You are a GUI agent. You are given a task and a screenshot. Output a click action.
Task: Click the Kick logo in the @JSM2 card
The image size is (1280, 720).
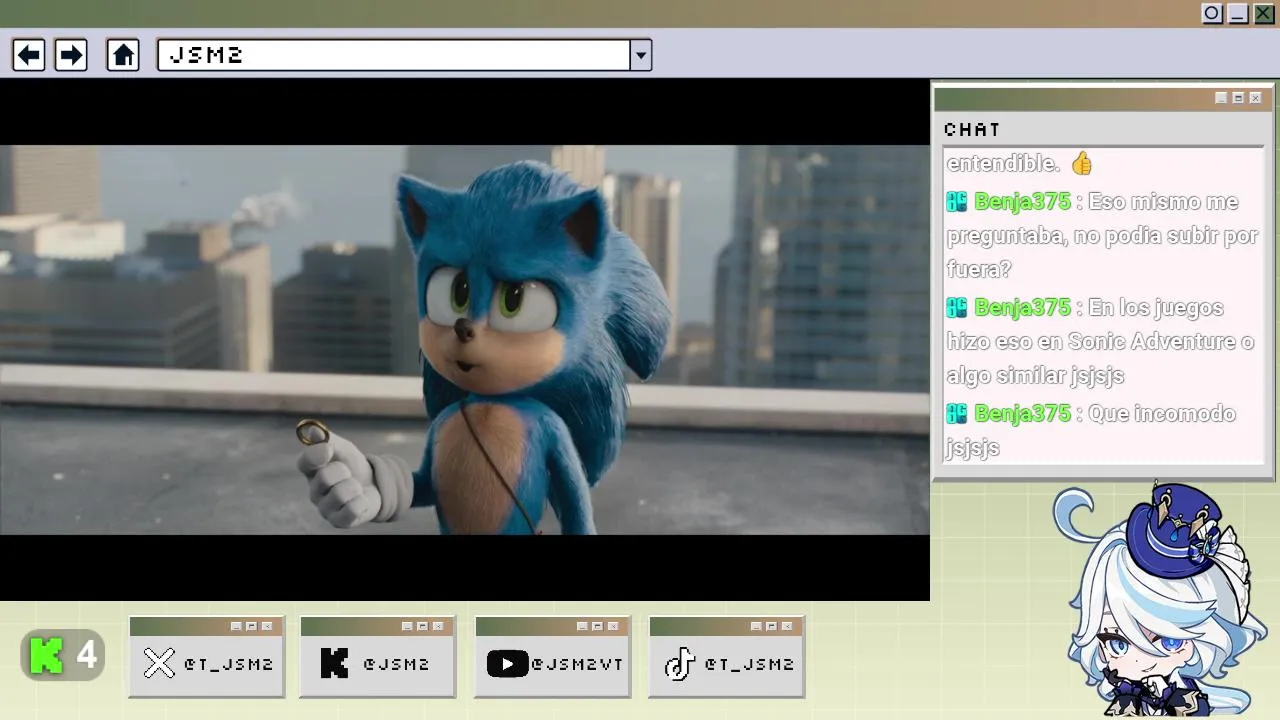[x=335, y=663]
